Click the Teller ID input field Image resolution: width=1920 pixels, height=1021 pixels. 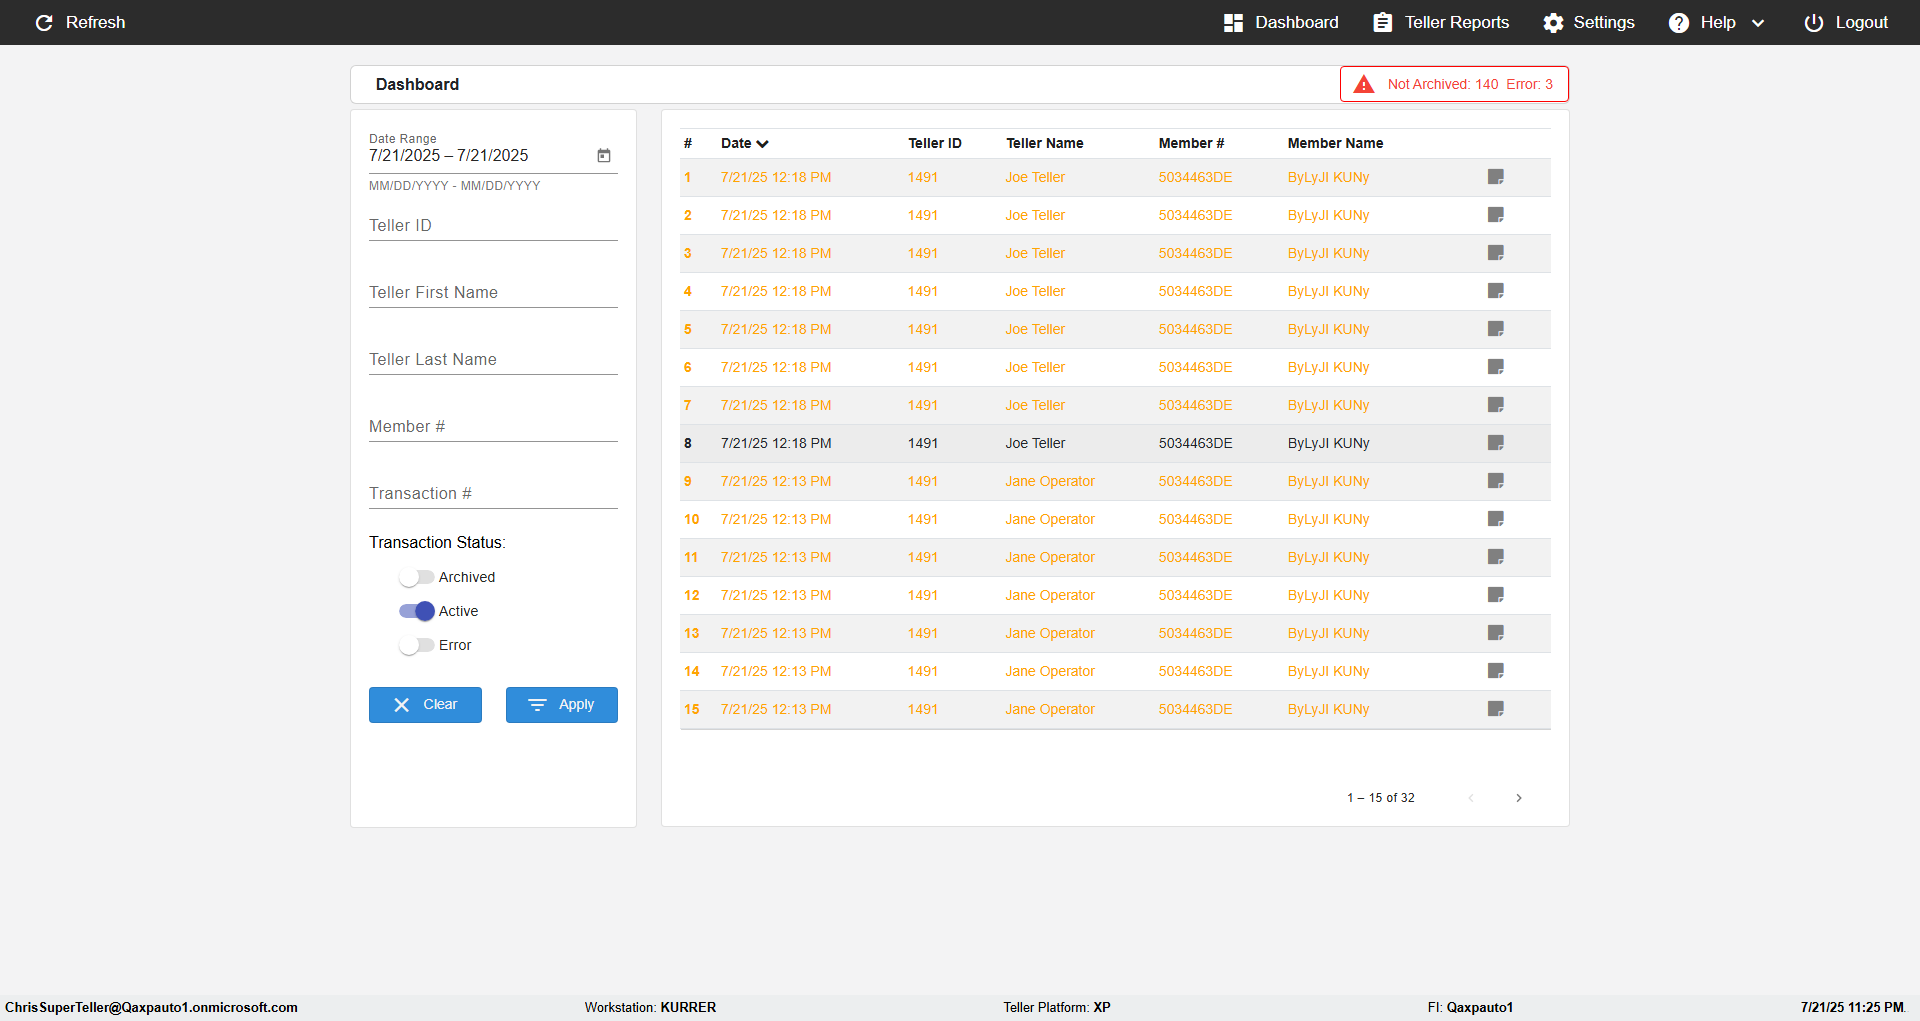(x=493, y=226)
